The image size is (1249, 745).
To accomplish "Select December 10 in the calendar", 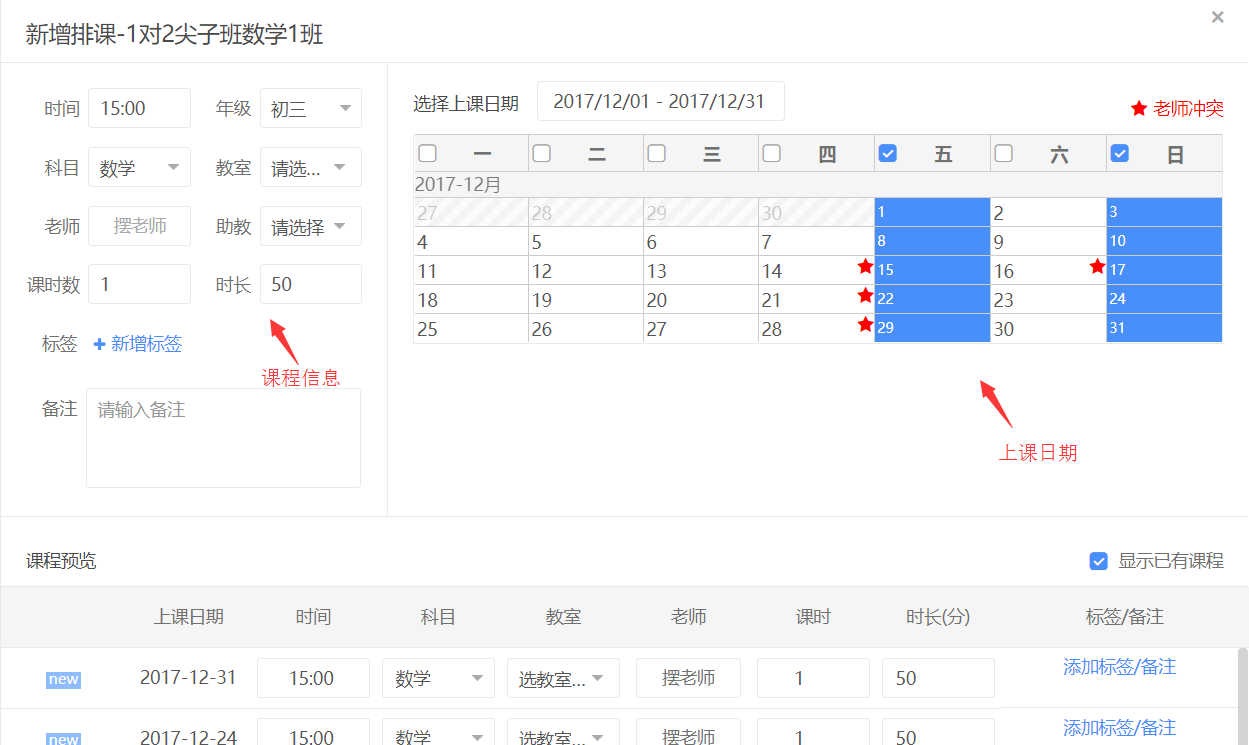I will click(x=1164, y=241).
